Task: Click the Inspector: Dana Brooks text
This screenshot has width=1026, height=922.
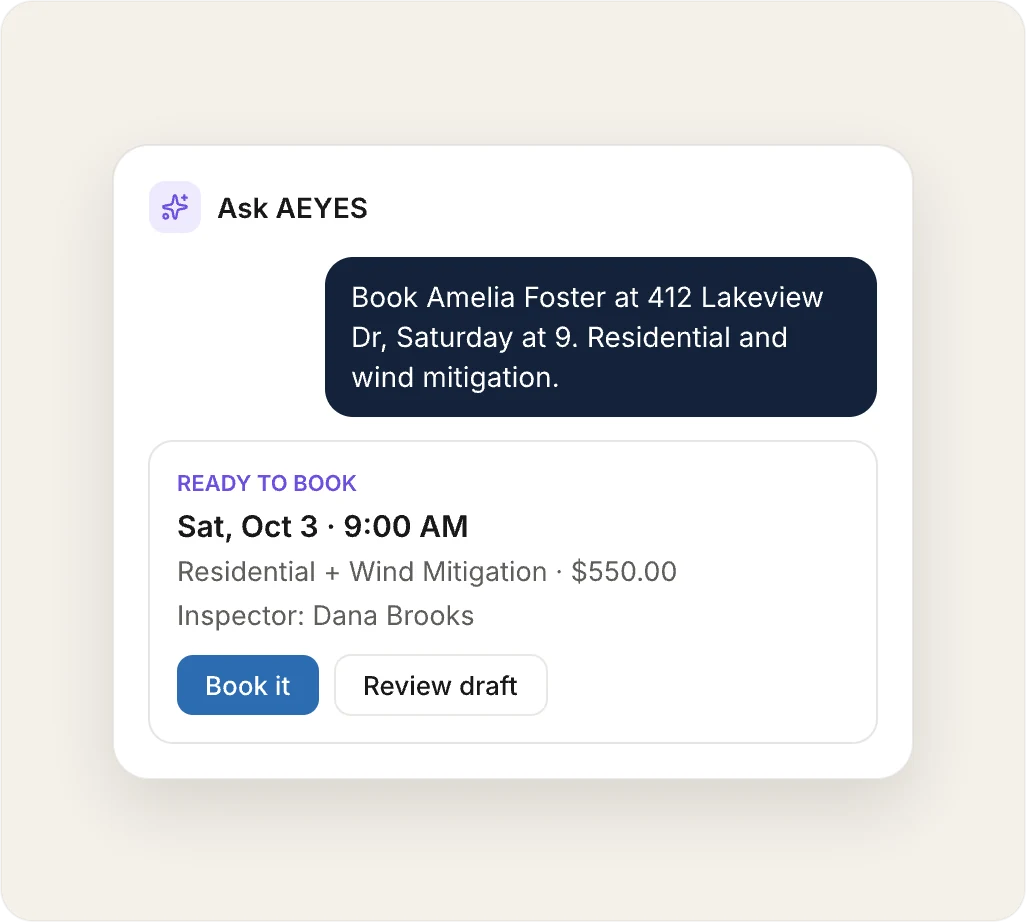Action: point(325,616)
